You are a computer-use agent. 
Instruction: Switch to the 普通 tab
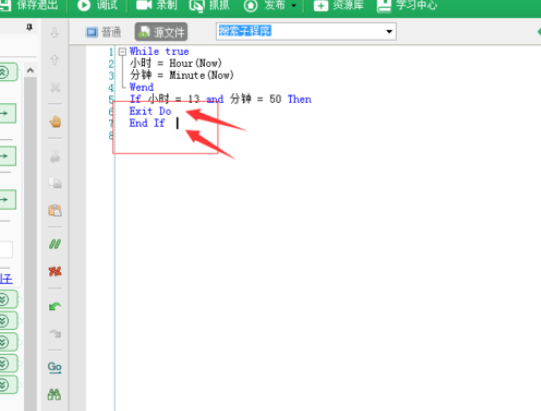tap(103, 32)
